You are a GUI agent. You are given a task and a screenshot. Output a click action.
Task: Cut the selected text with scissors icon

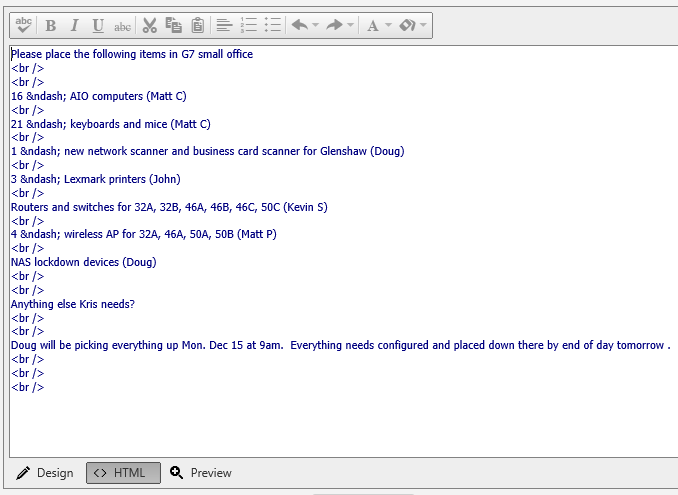coord(150,26)
